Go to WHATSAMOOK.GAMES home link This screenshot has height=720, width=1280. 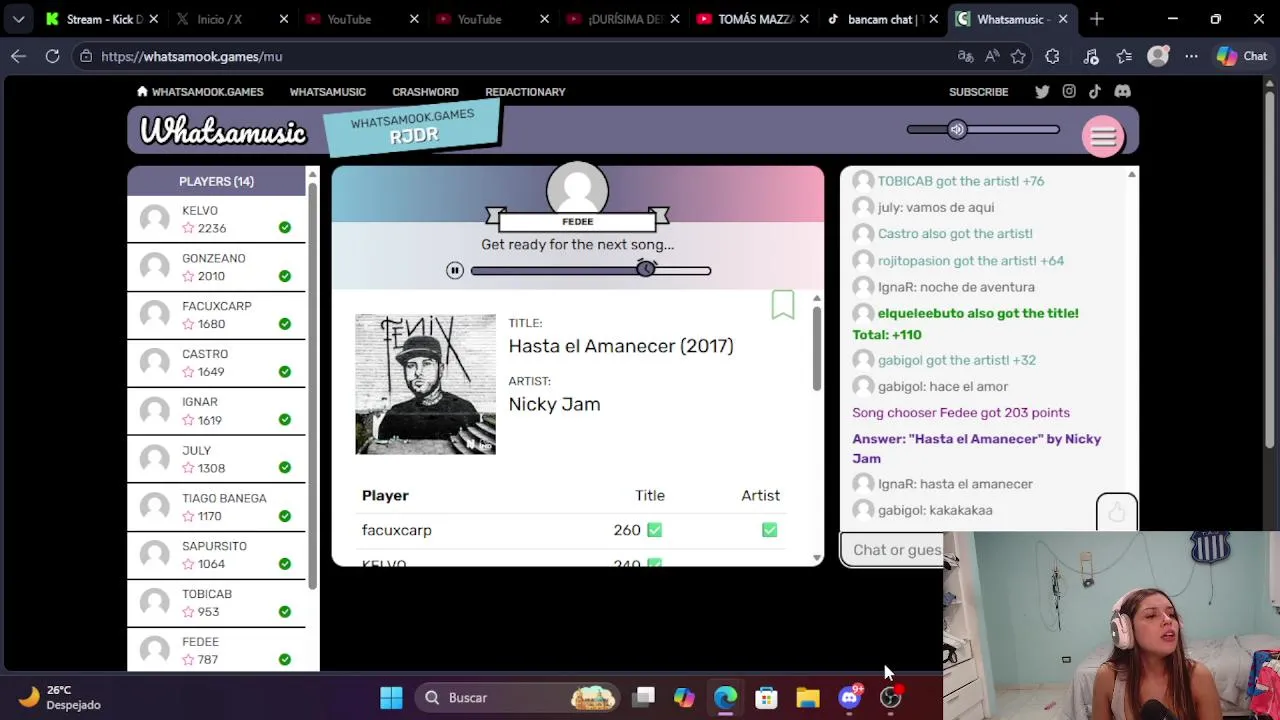(200, 92)
